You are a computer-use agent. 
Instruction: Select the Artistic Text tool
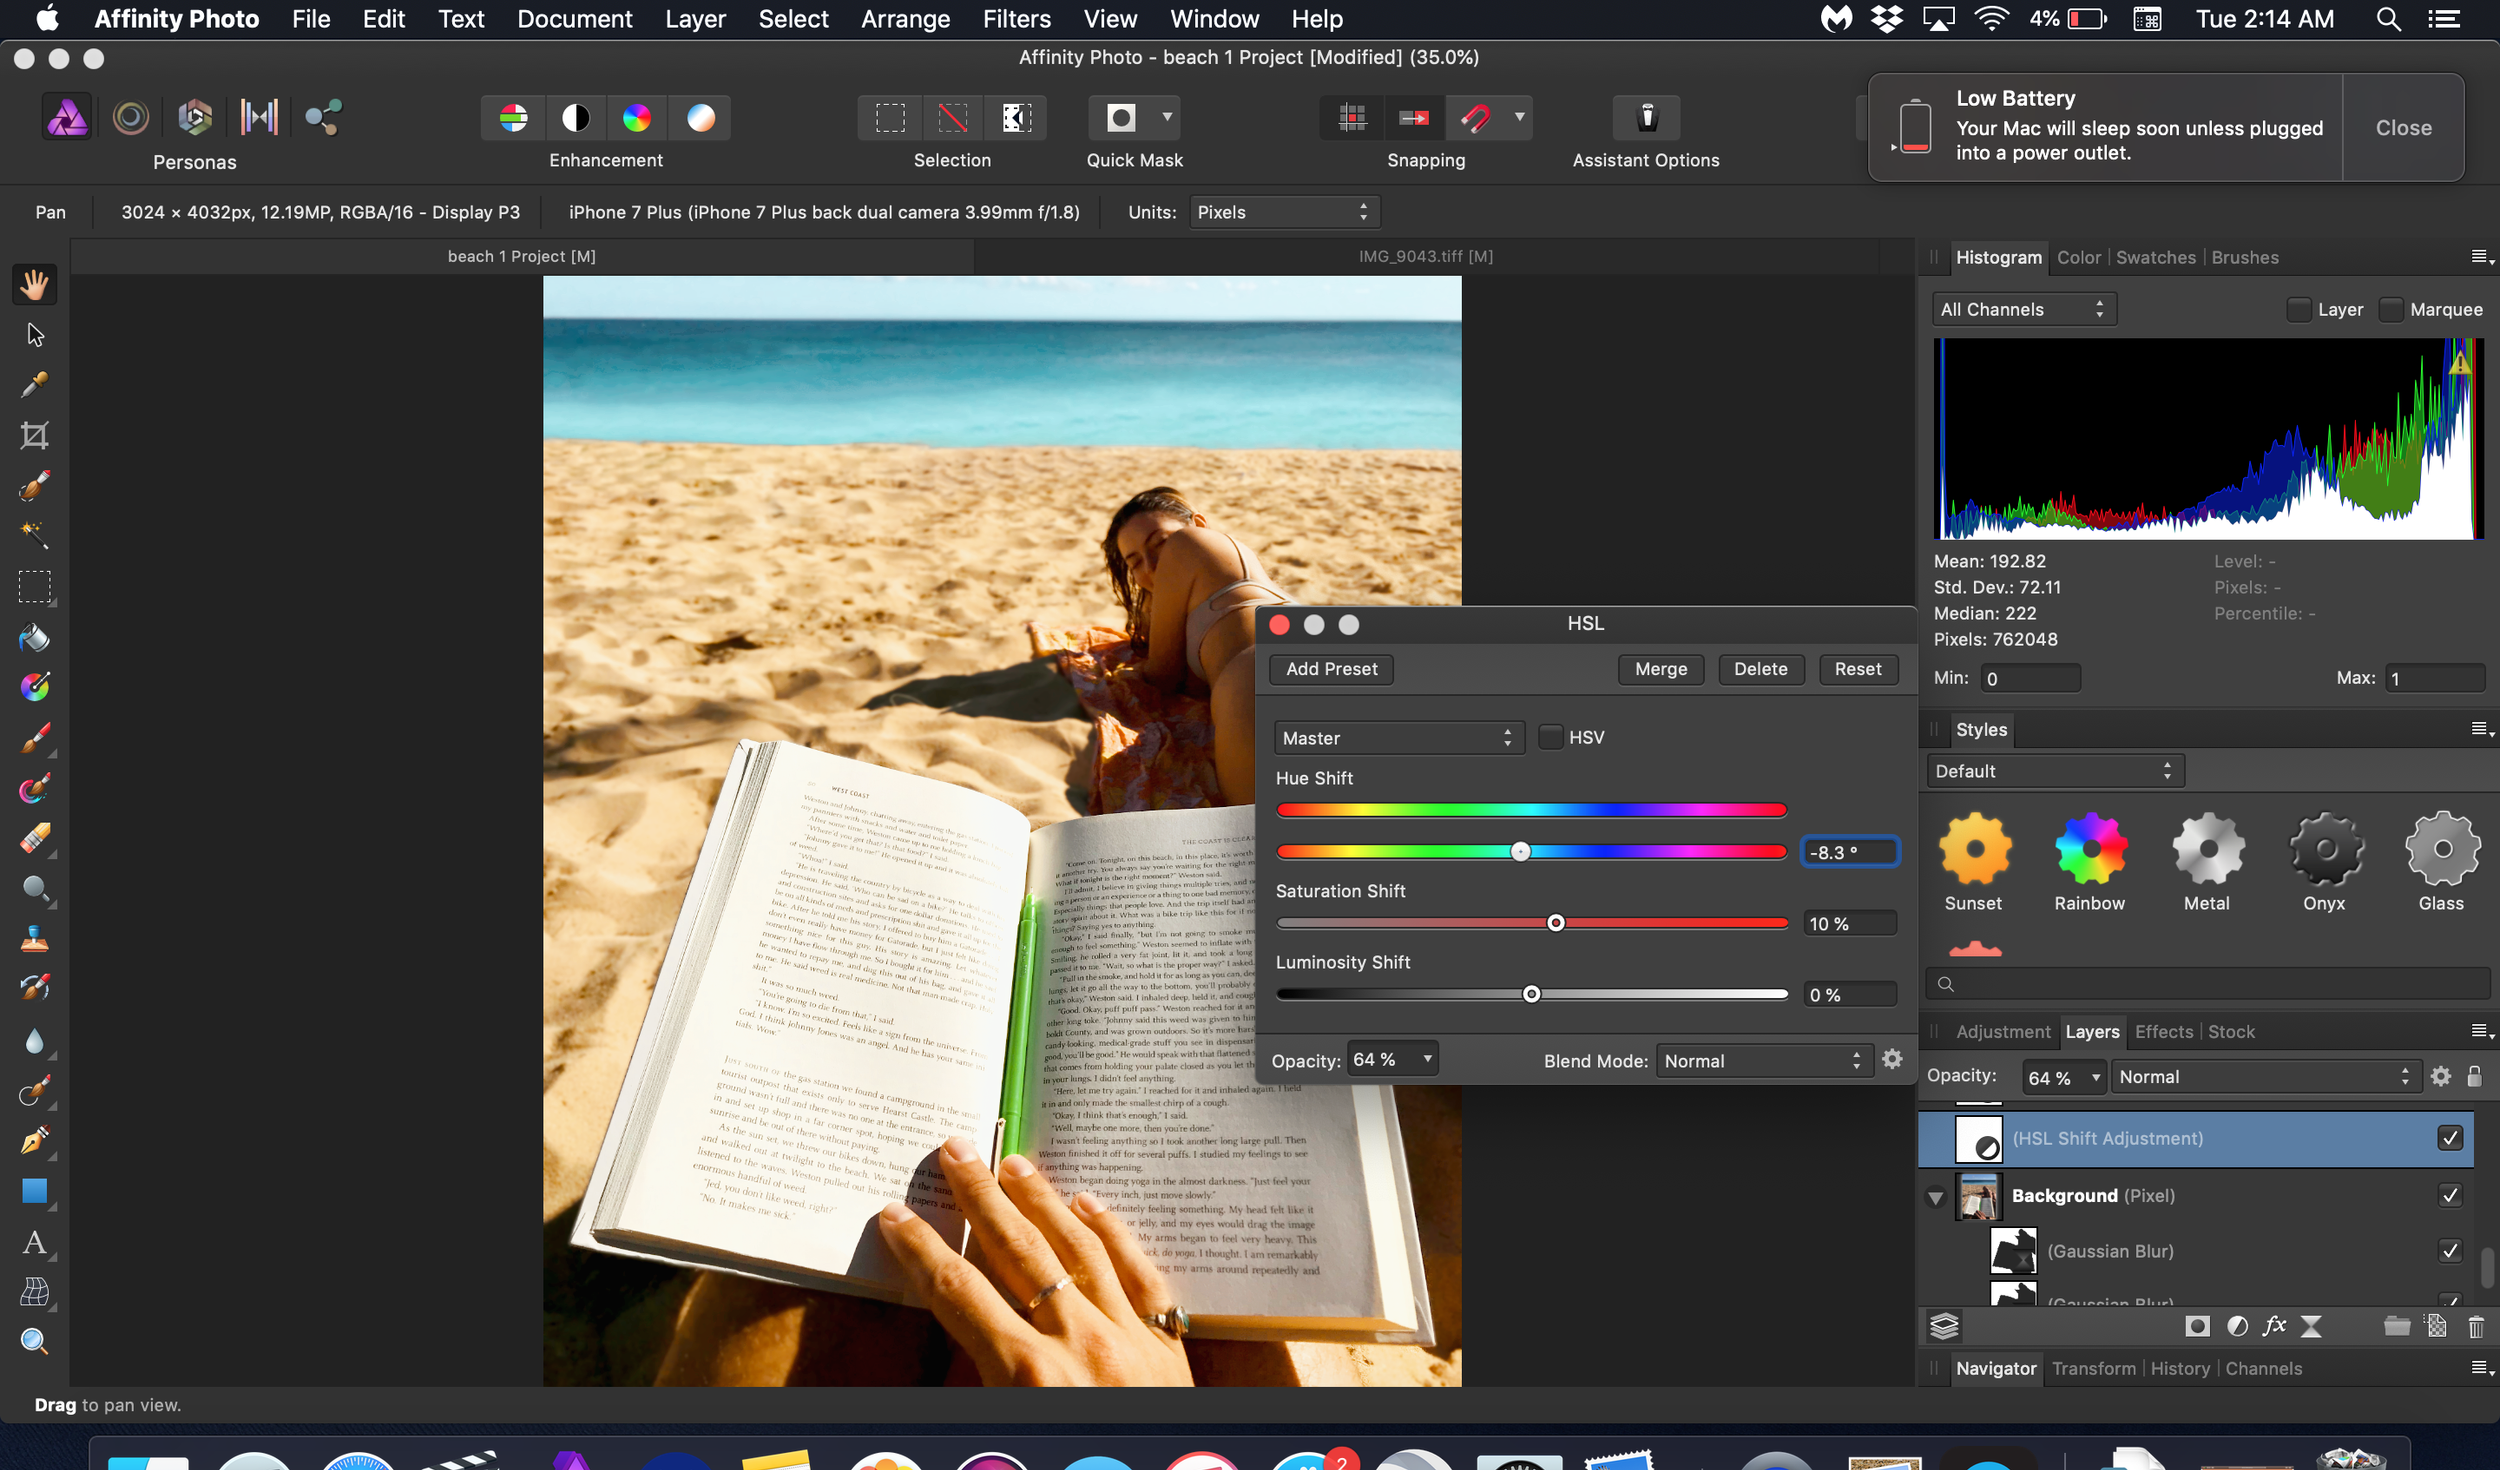(34, 1243)
